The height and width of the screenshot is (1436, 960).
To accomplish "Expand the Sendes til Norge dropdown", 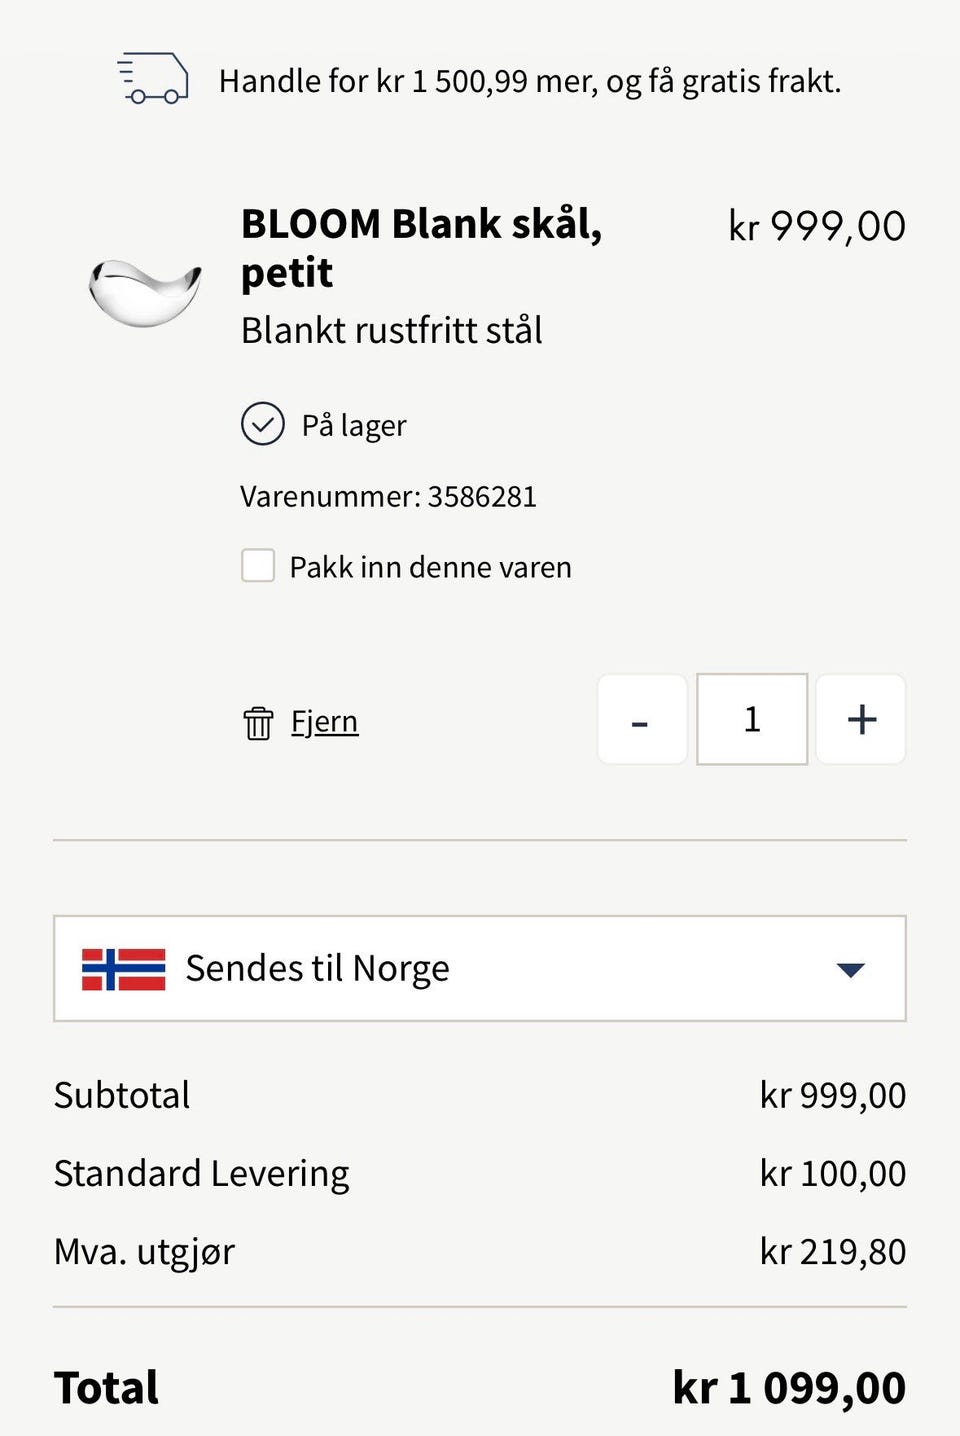I will click(x=480, y=968).
